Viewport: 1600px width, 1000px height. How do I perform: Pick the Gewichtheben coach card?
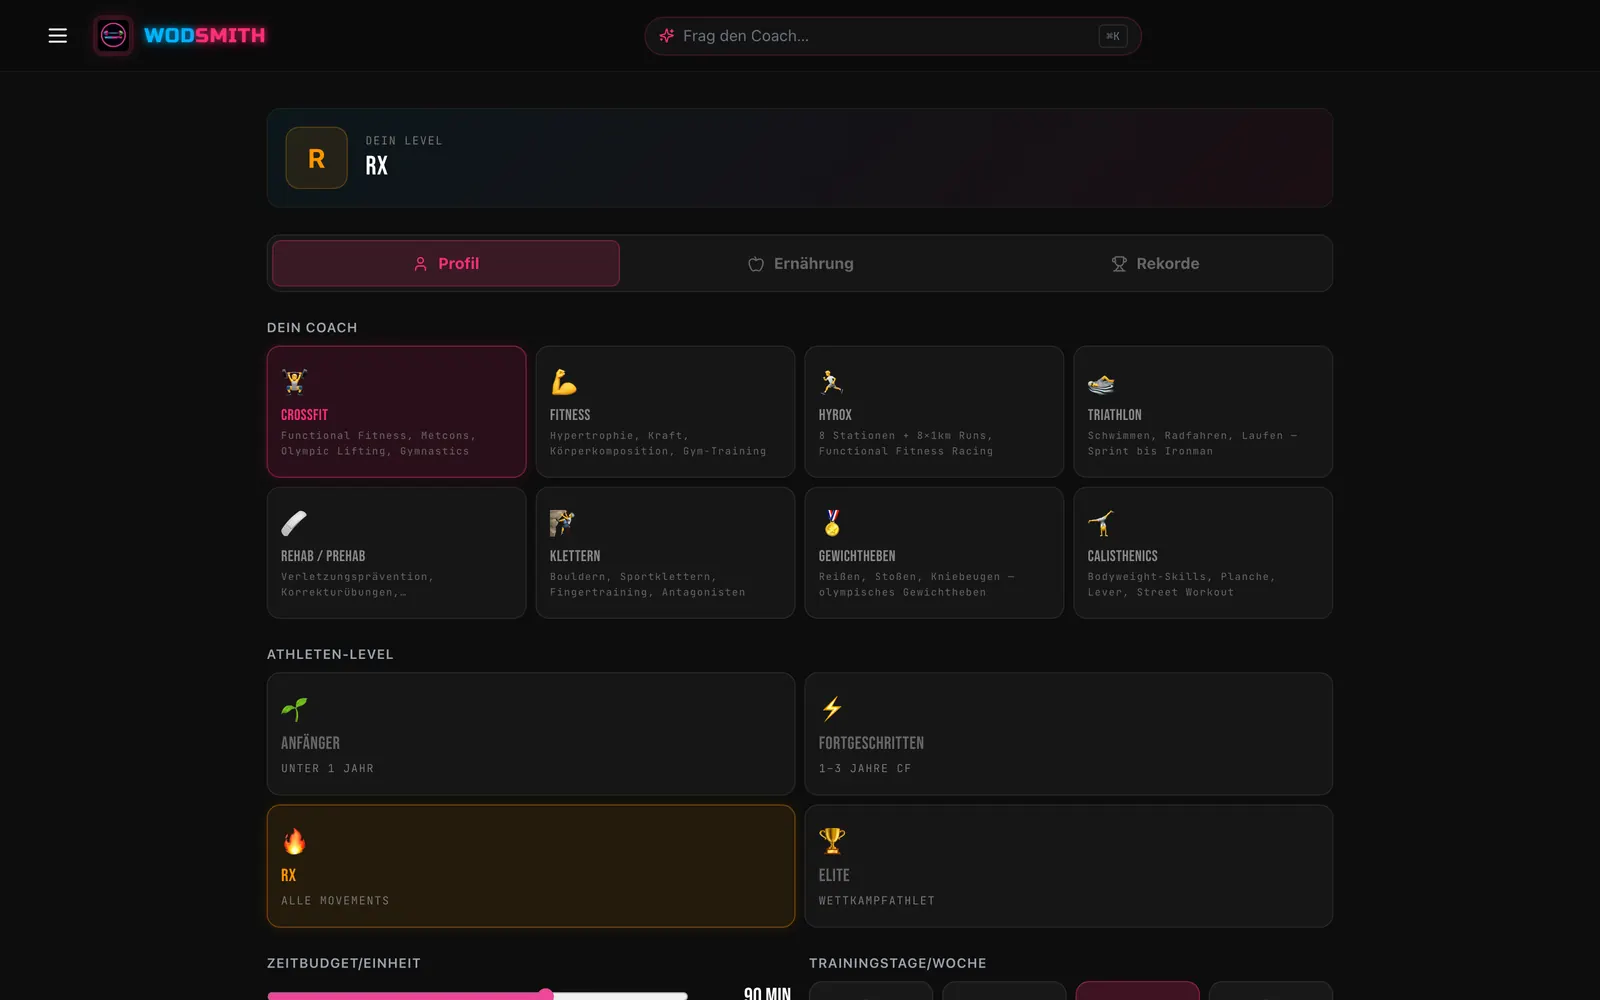point(935,553)
